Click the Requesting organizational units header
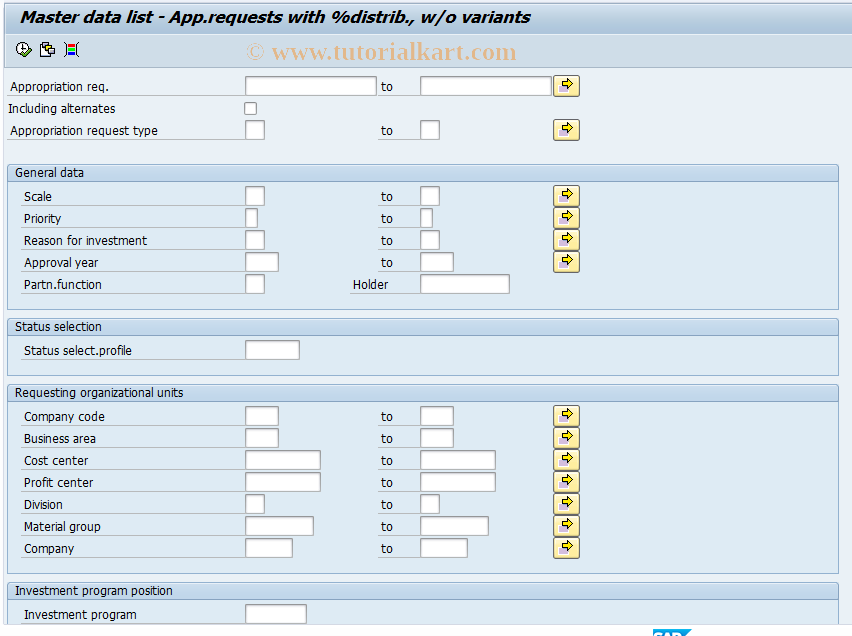 click(423, 393)
